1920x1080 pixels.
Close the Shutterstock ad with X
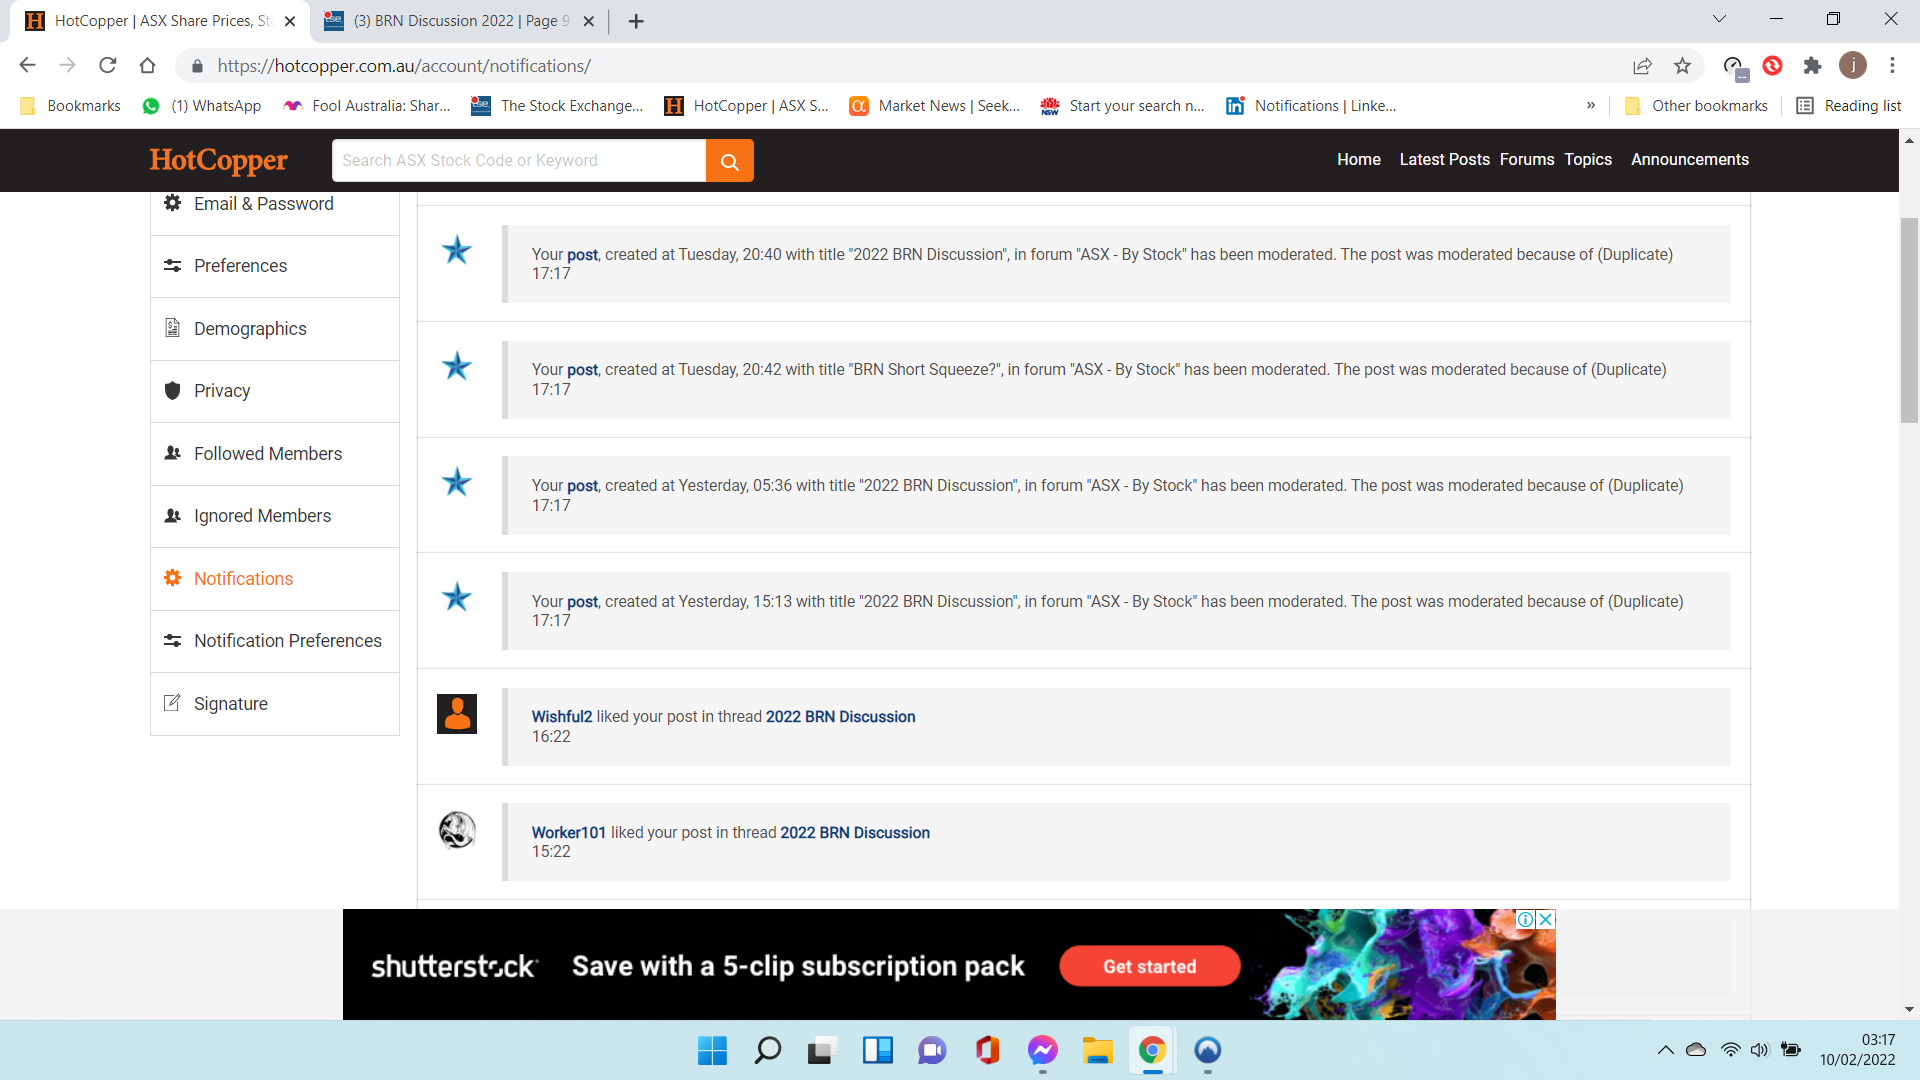tap(1545, 919)
